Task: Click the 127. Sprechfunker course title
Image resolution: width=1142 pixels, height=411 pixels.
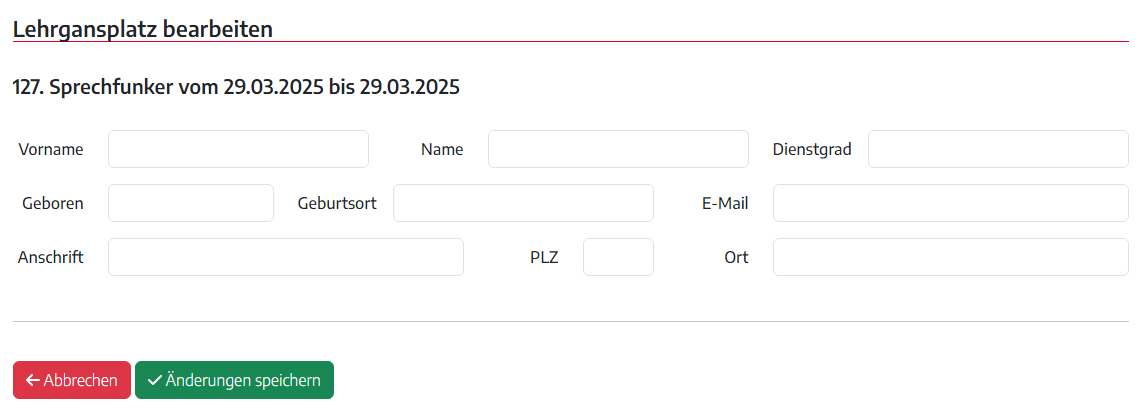Action: [x=236, y=87]
